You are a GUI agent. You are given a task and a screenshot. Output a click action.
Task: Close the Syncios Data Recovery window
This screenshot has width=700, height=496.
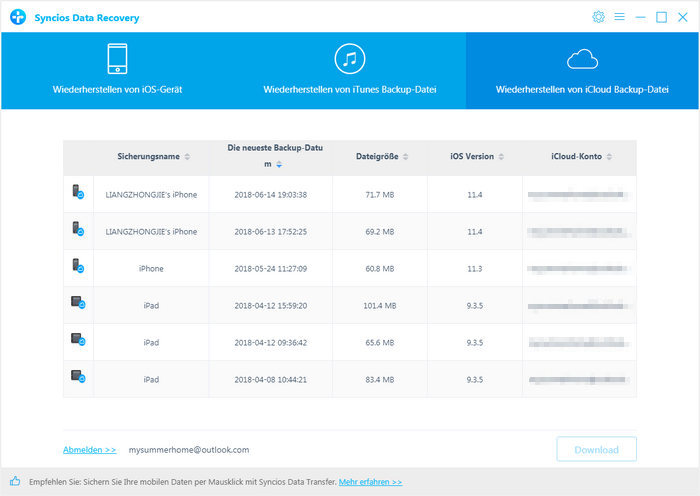point(683,17)
